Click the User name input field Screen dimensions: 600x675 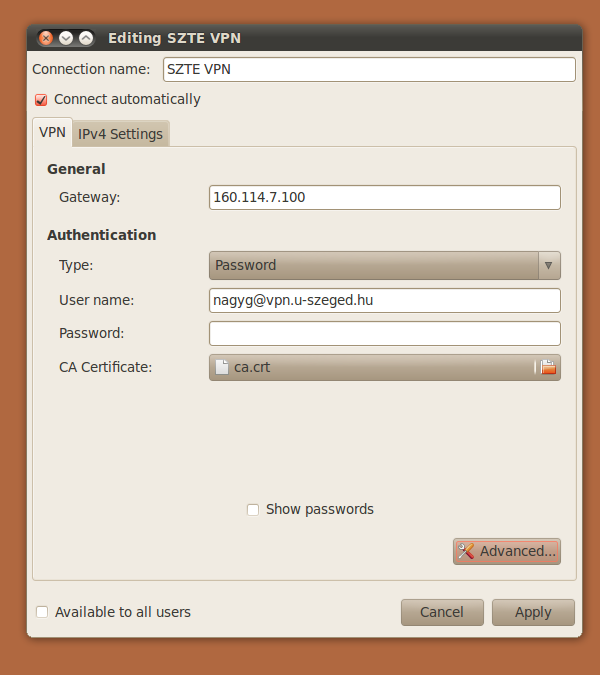coord(385,300)
